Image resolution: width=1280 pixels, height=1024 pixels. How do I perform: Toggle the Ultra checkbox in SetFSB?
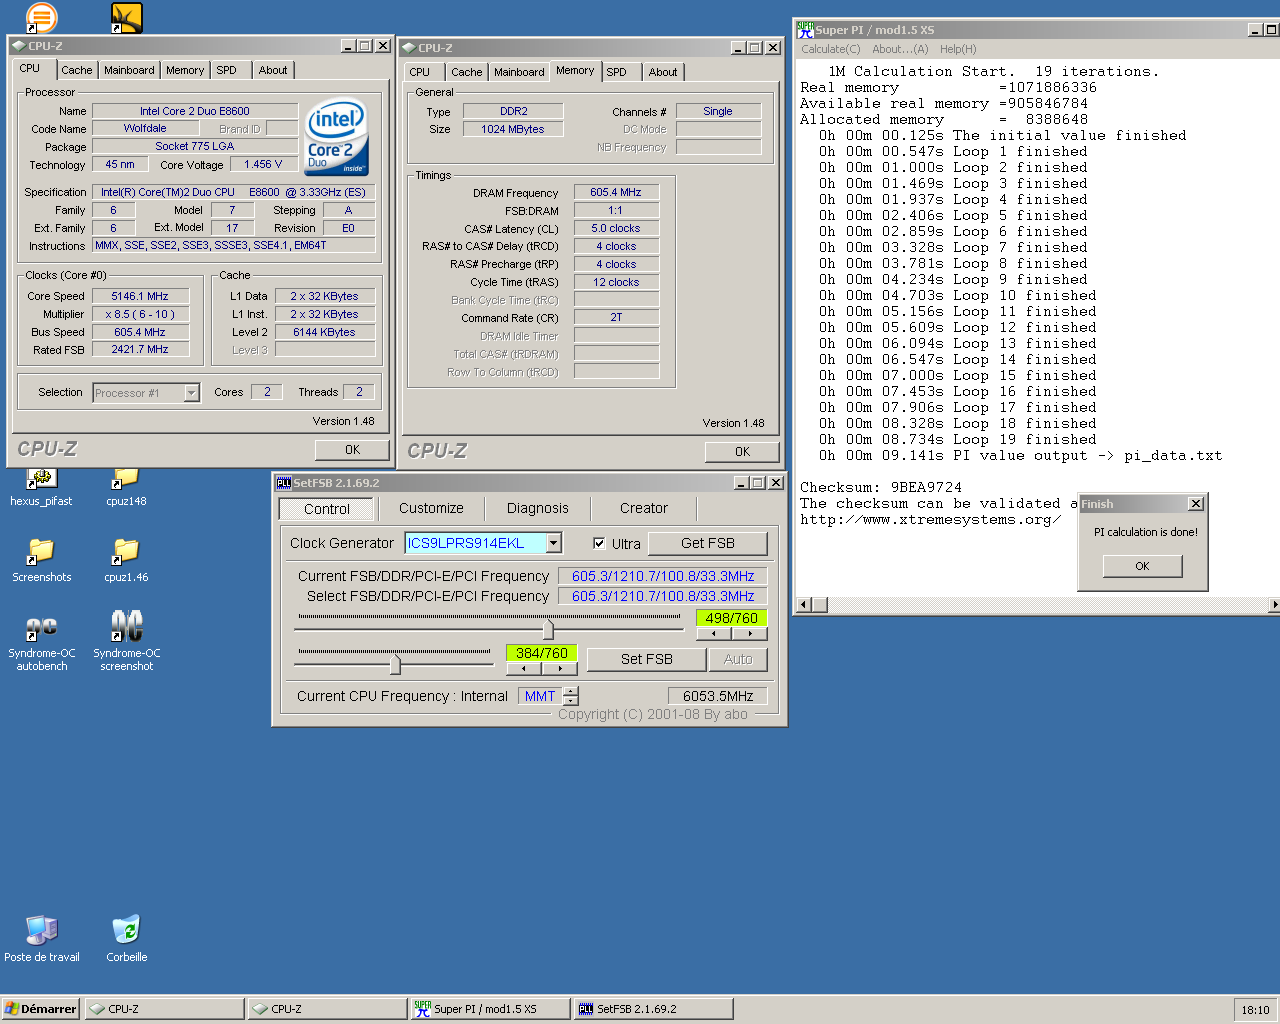pos(599,544)
